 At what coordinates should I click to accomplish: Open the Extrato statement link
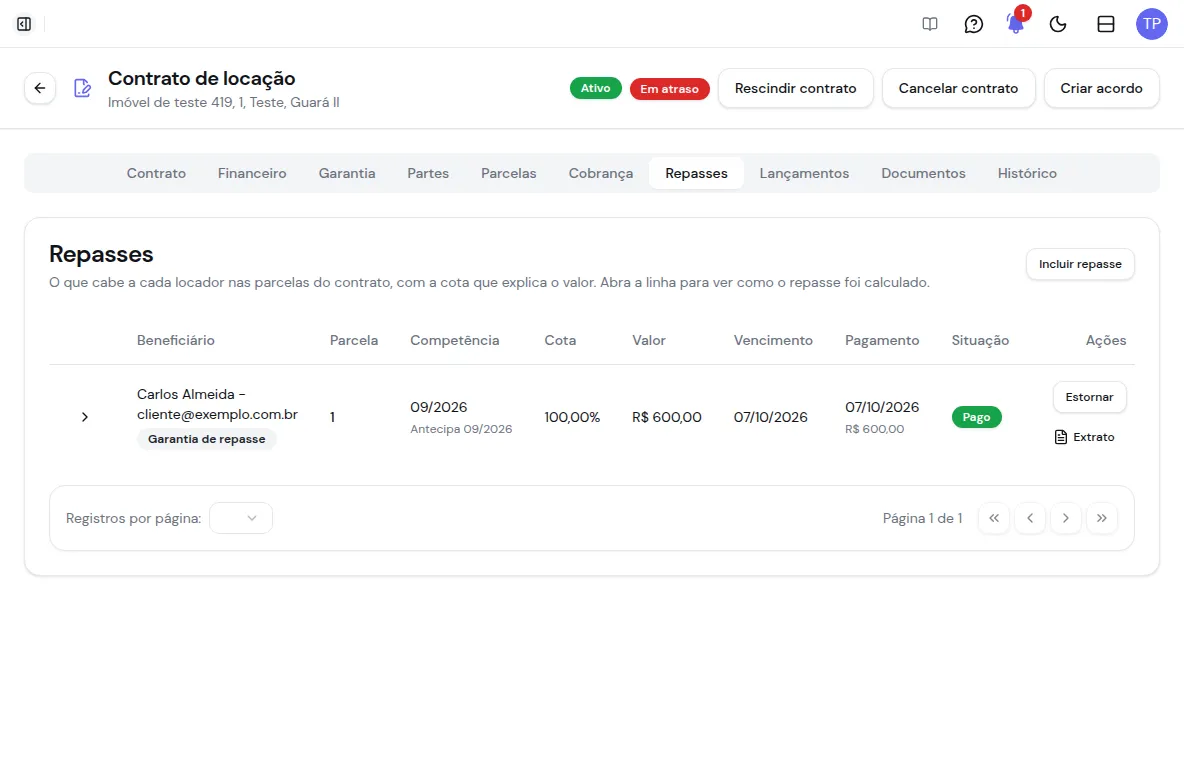coord(1084,437)
